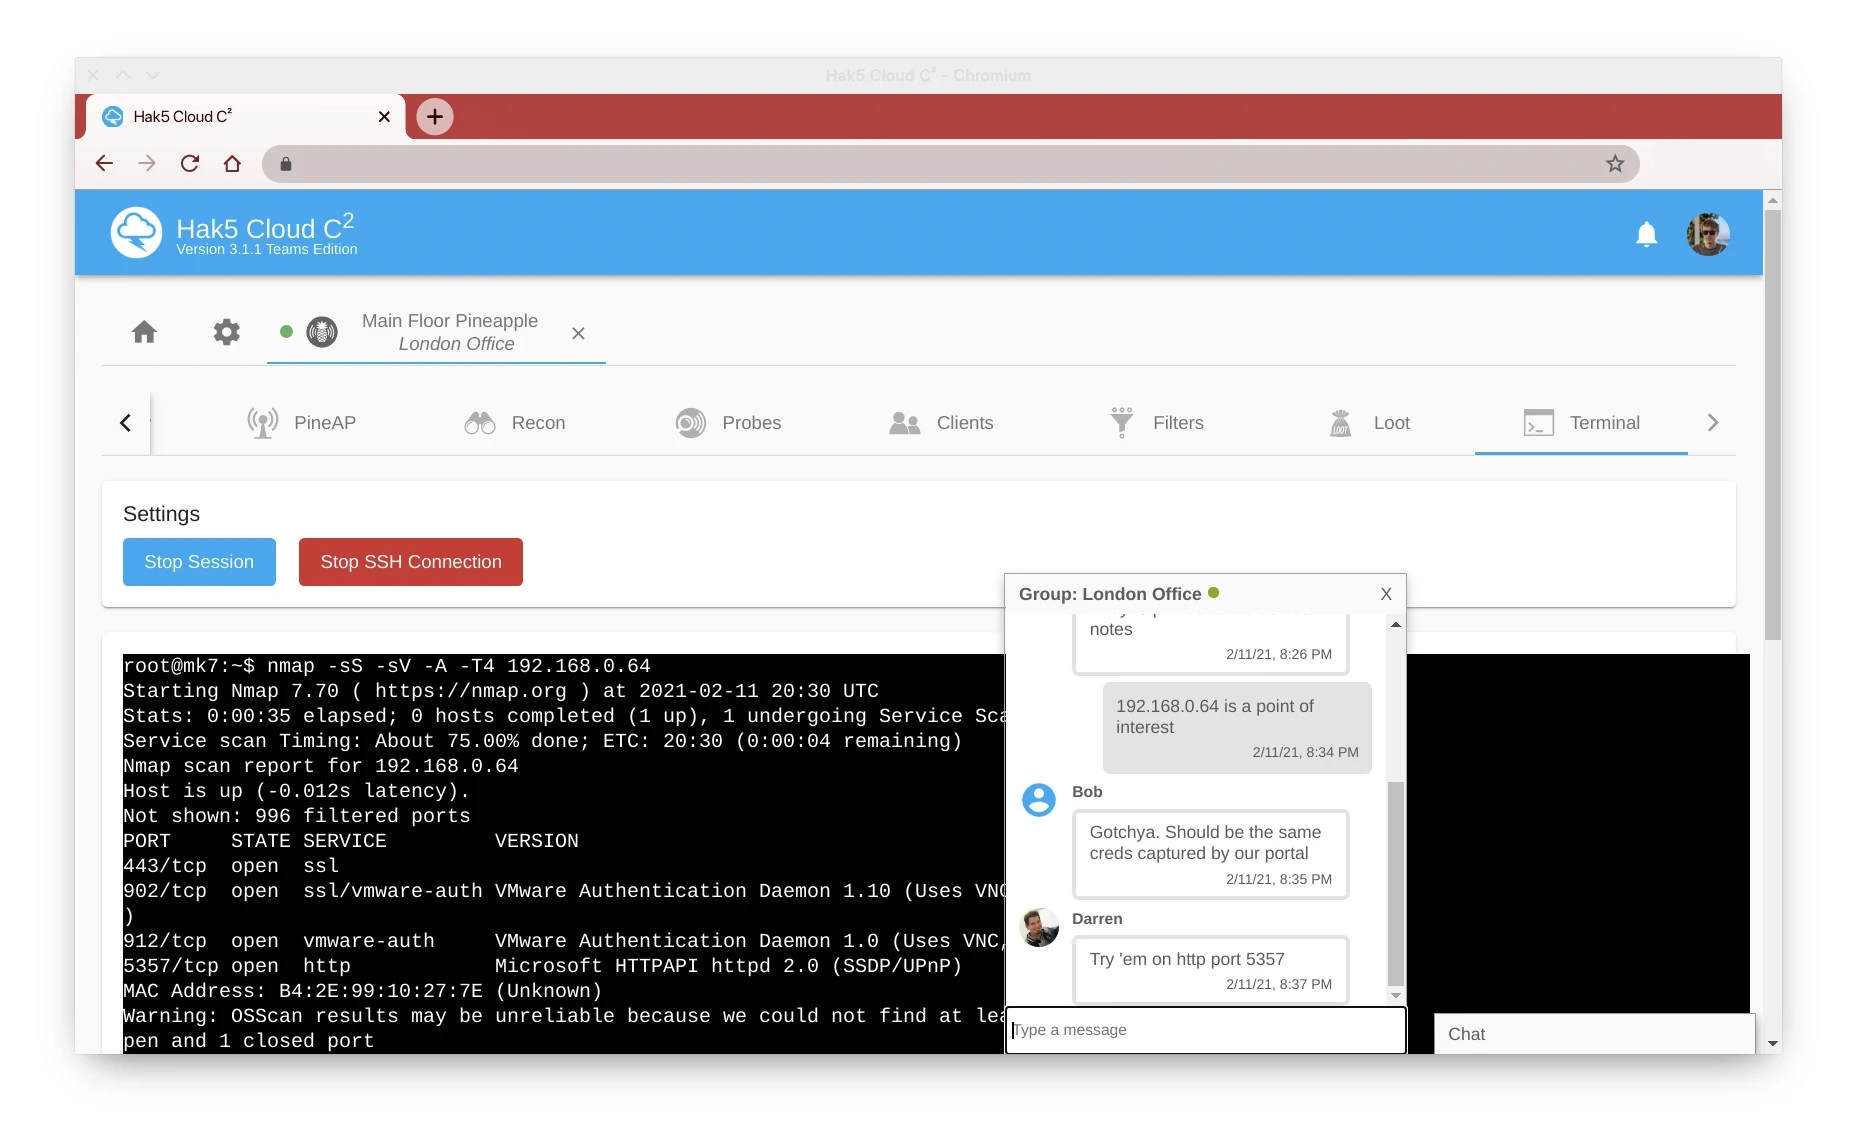Bookmark the page with star icon

click(x=1615, y=164)
